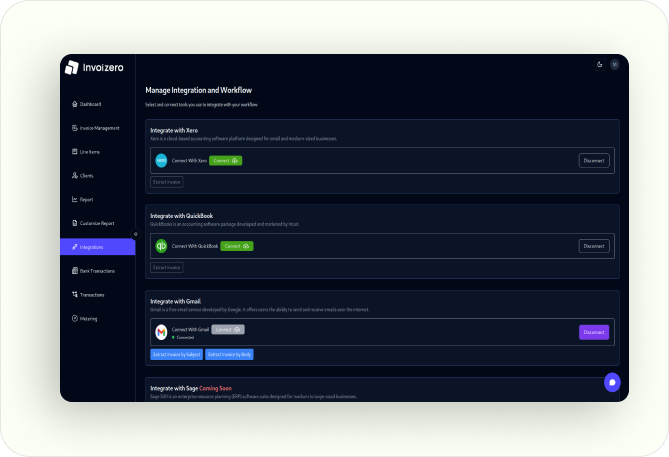This screenshot has width=669, height=457.
Task: Click the Report chart icon
Action: click(75, 199)
